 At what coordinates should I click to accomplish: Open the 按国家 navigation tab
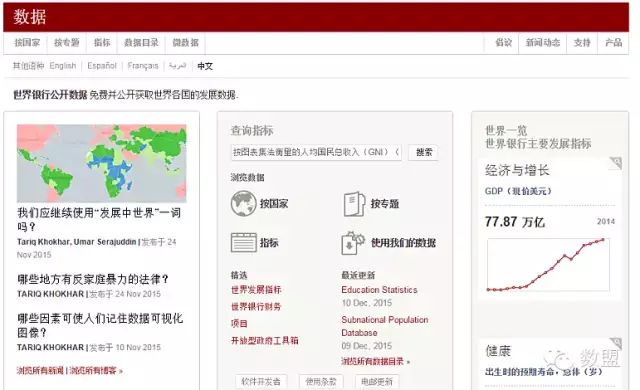[x=27, y=42]
